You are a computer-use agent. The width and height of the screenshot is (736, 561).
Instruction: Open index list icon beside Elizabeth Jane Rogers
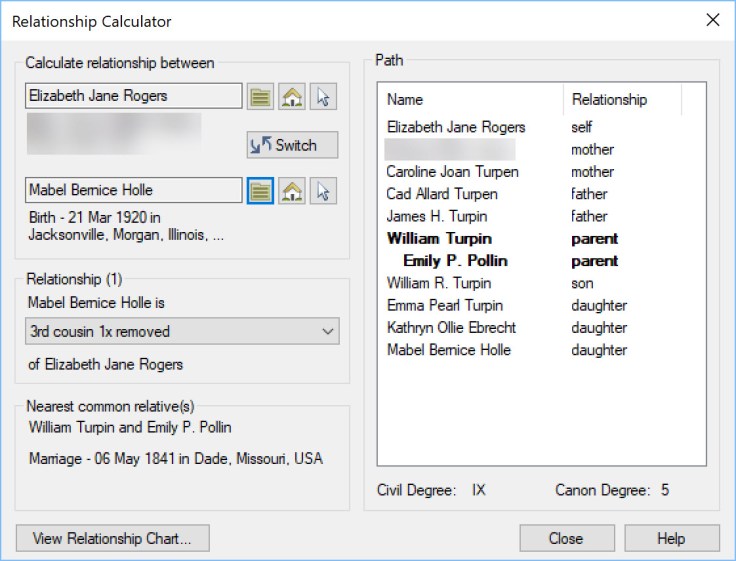click(260, 97)
